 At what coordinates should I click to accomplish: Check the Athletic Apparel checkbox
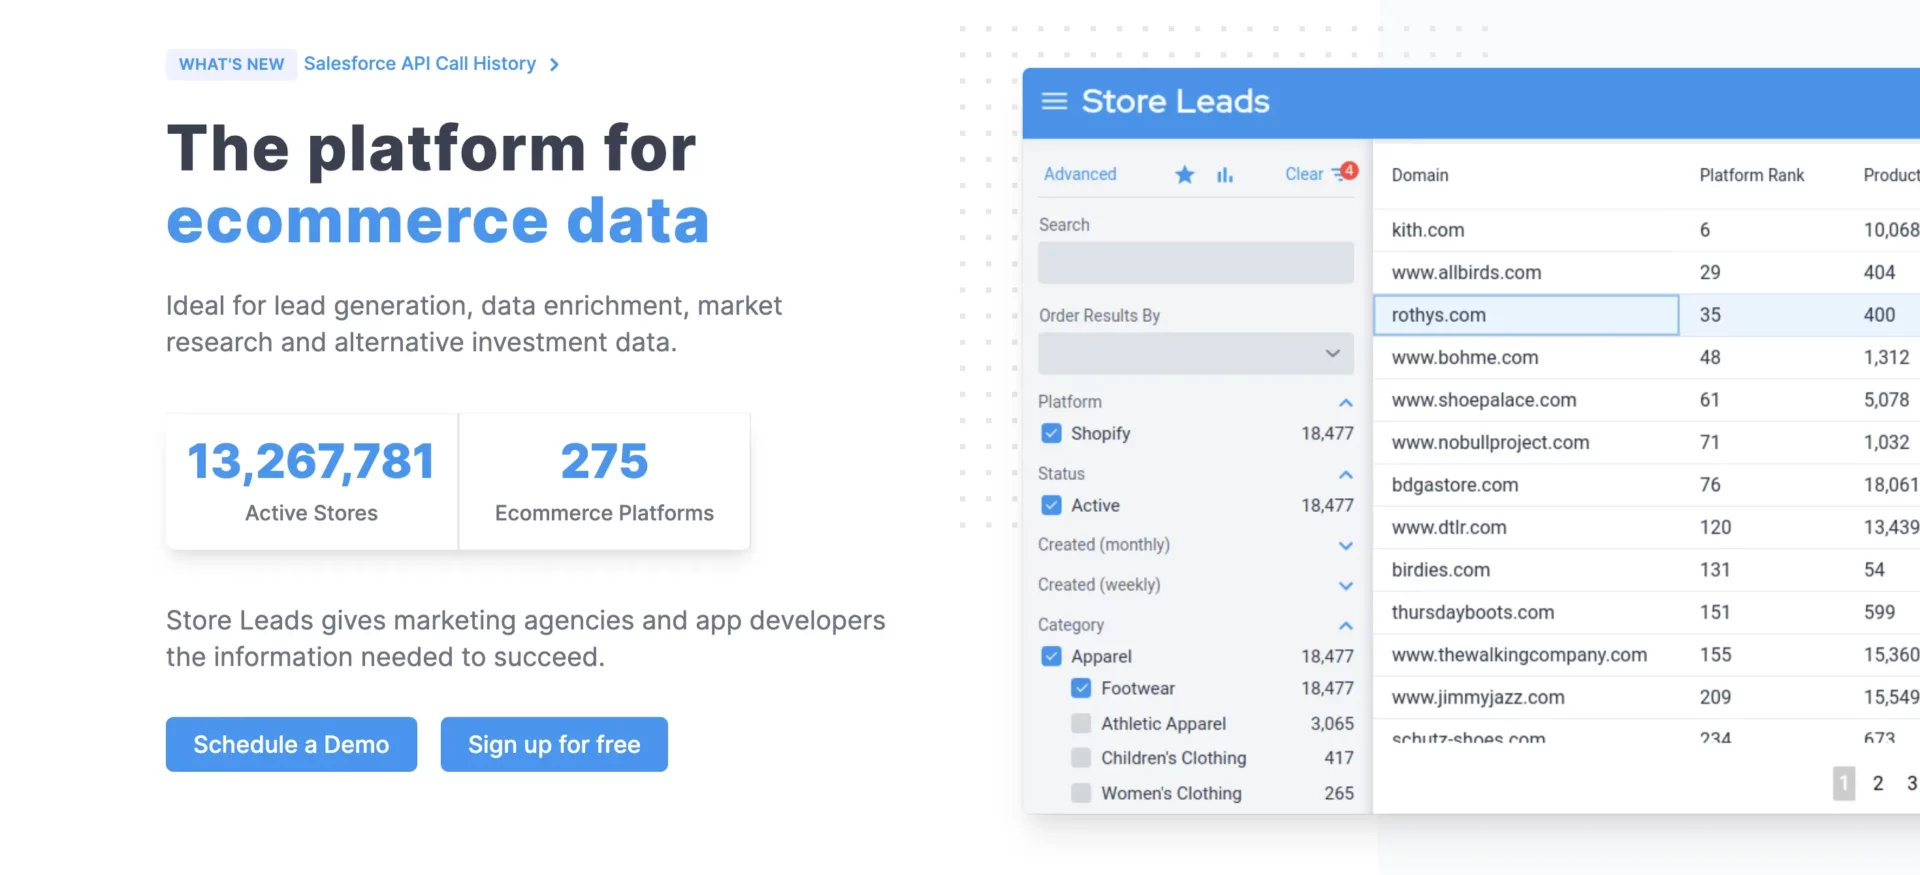(x=1081, y=723)
